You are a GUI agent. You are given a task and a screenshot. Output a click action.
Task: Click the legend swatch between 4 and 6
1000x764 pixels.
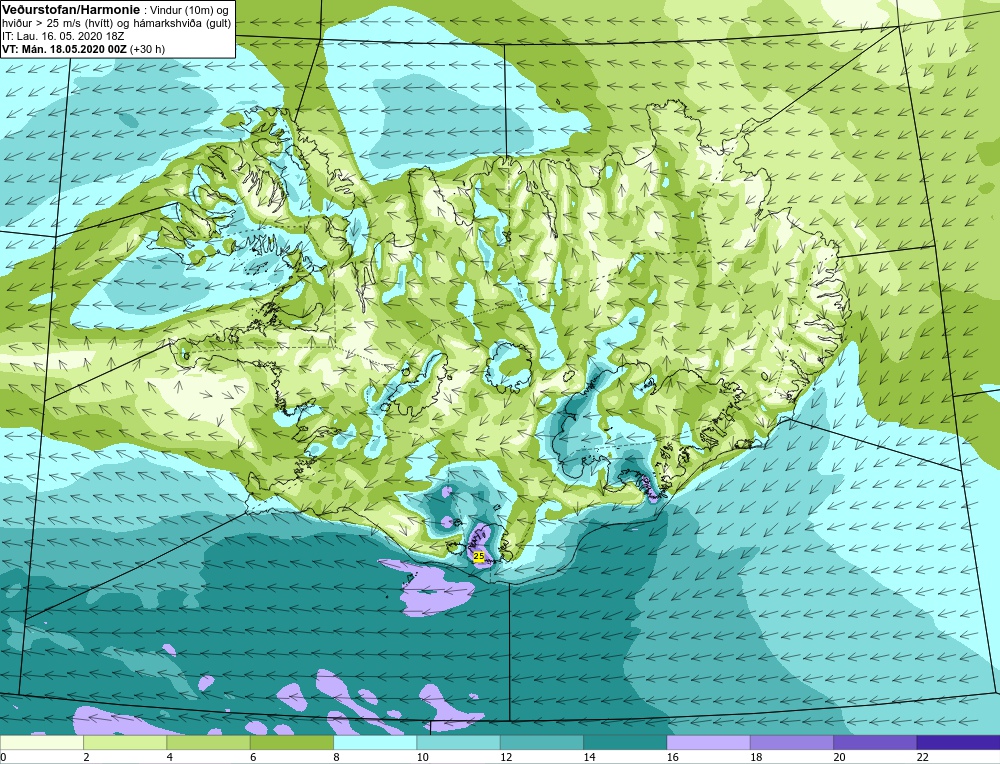[x=209, y=742]
